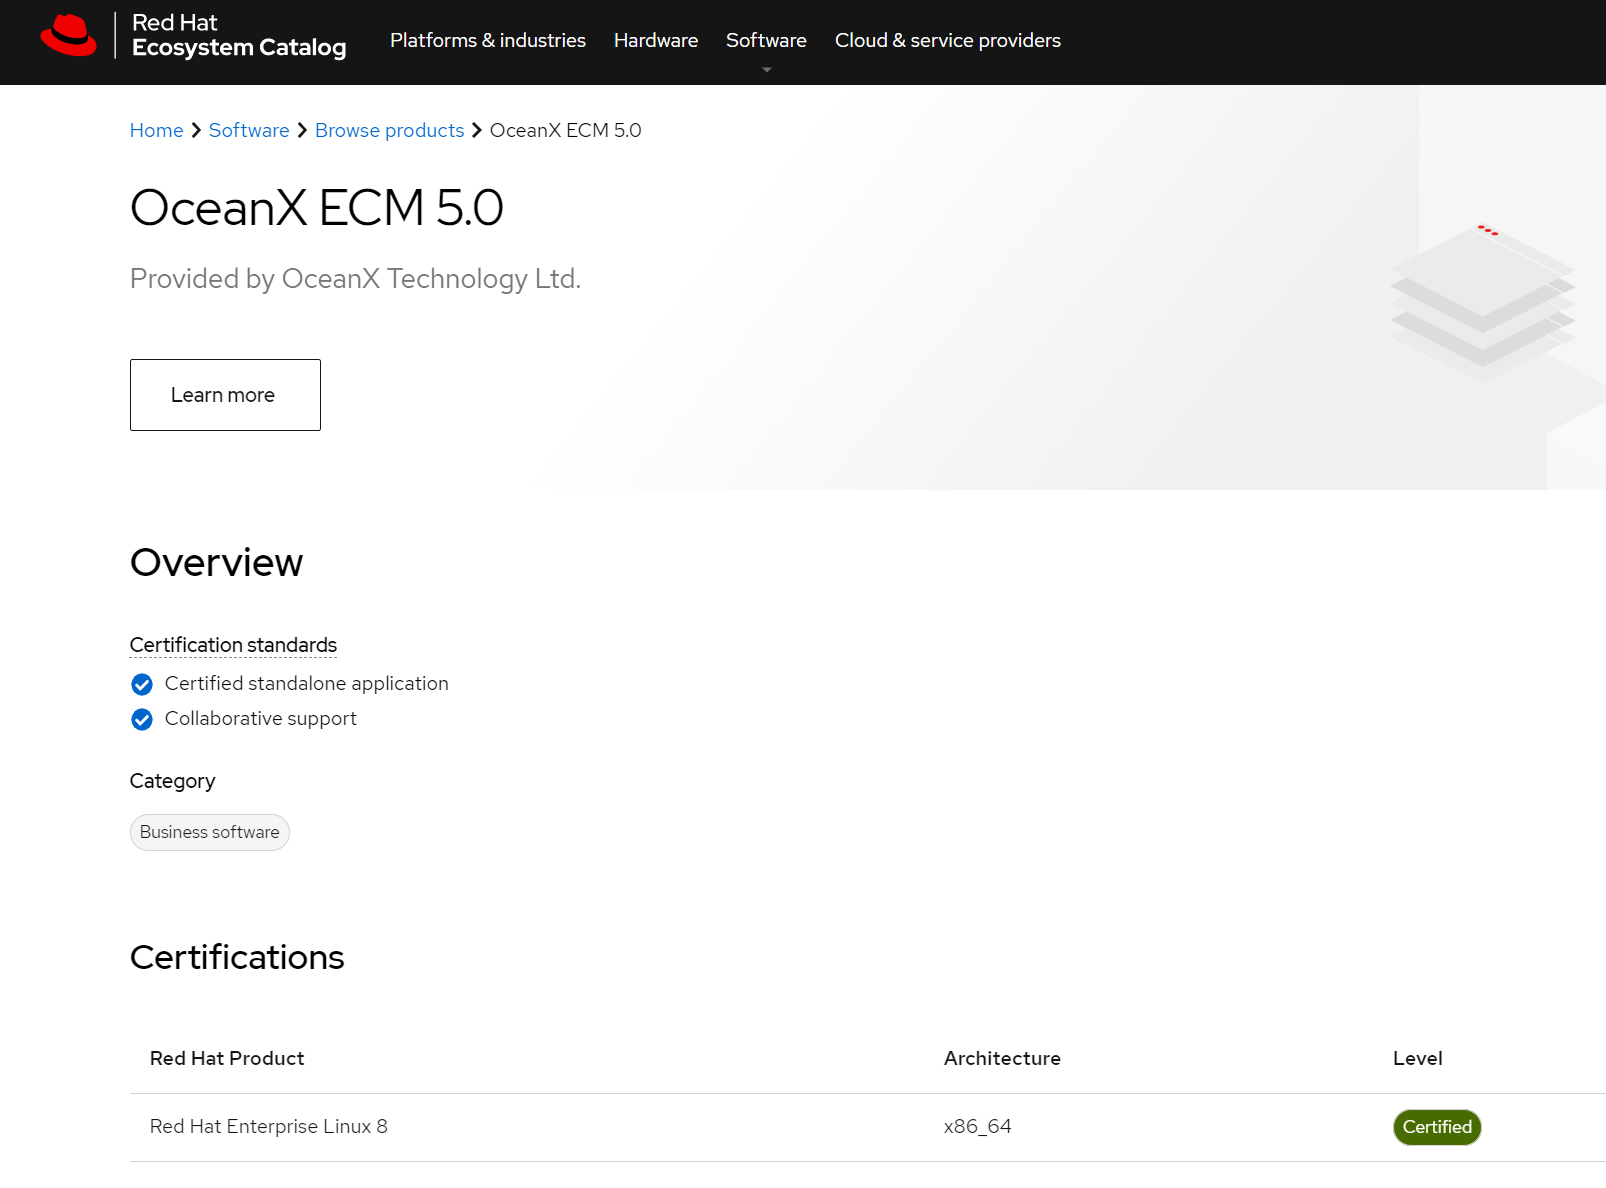Go to Software breadcrumb link
Viewport: 1606px width, 1188px height.
(x=249, y=130)
